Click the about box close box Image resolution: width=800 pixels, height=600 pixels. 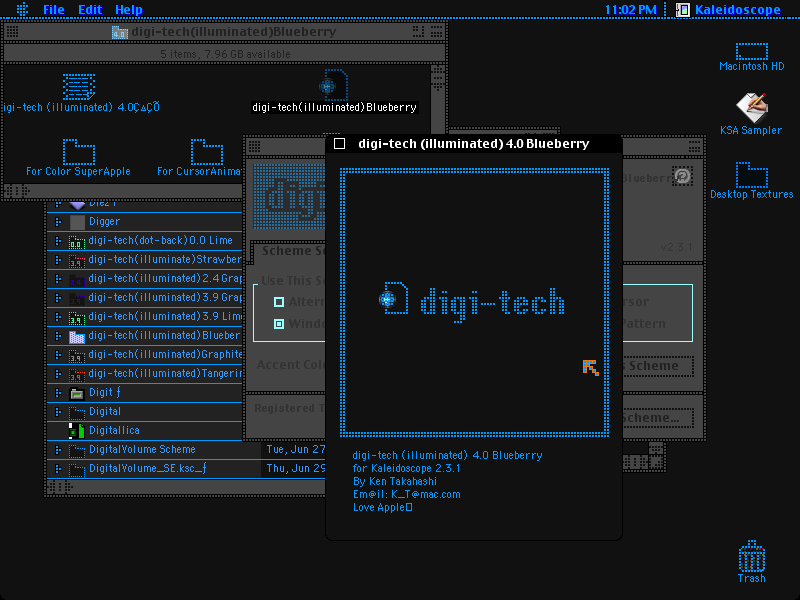(x=339, y=143)
